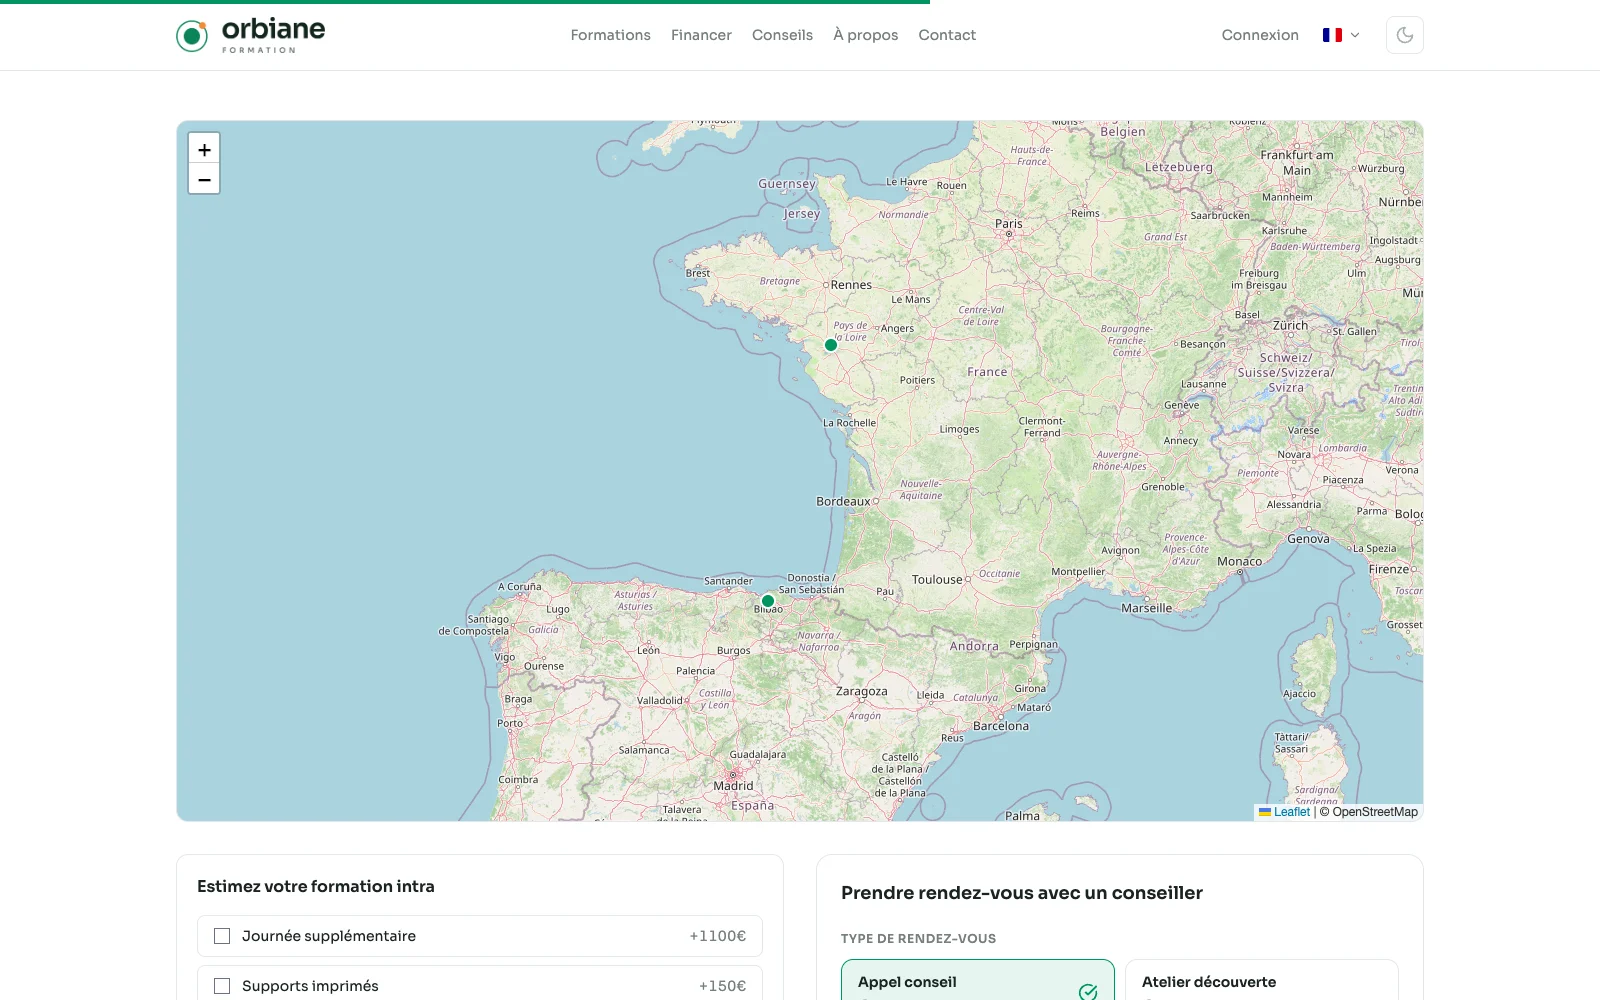Click the Estimez votre formation intra heading

click(x=316, y=886)
